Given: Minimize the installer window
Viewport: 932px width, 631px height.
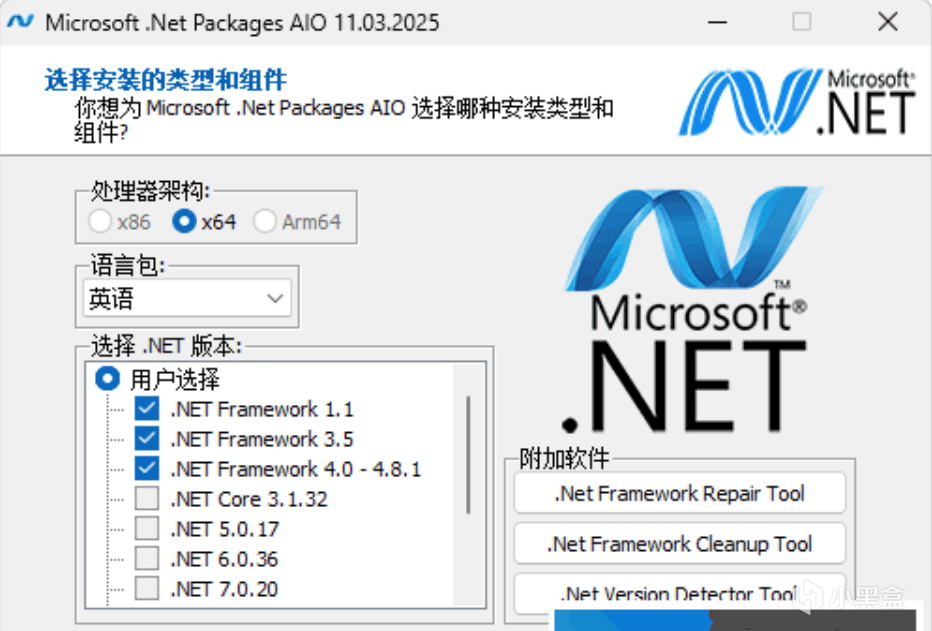Looking at the screenshot, I should point(717,23).
